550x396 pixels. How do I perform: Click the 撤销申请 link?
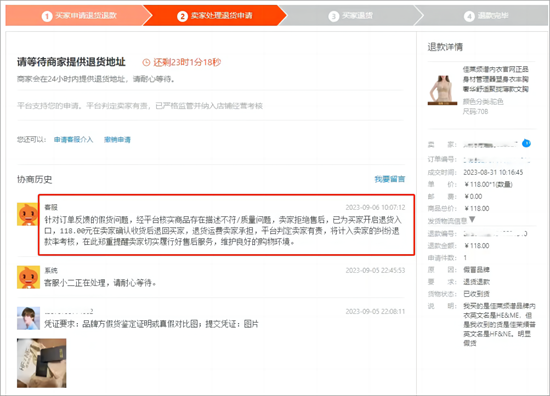pos(117,140)
